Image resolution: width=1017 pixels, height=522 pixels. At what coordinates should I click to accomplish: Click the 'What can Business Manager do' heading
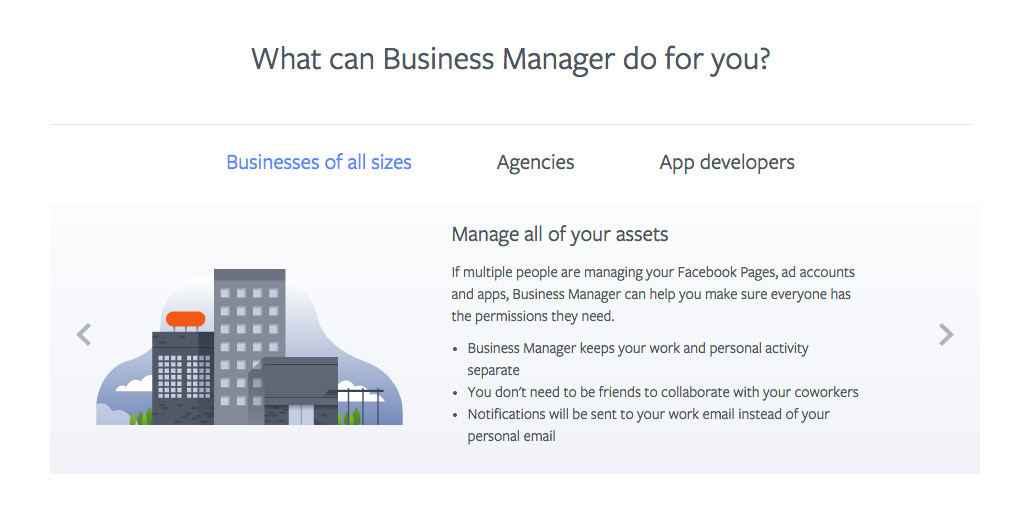pyautogui.click(x=510, y=59)
